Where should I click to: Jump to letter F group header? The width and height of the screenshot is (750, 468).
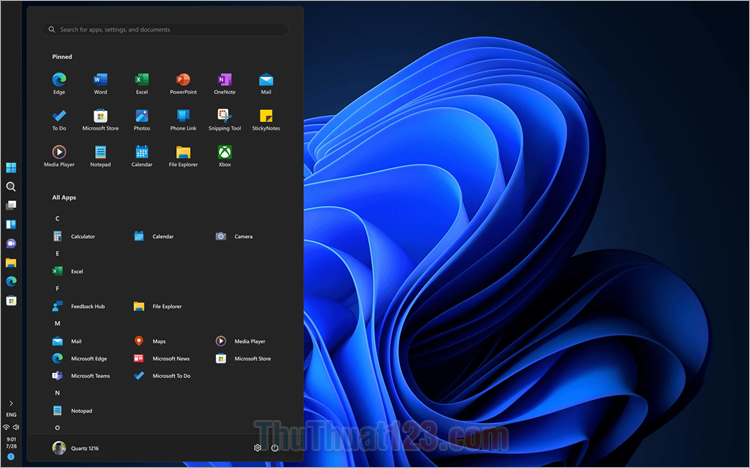click(57, 289)
